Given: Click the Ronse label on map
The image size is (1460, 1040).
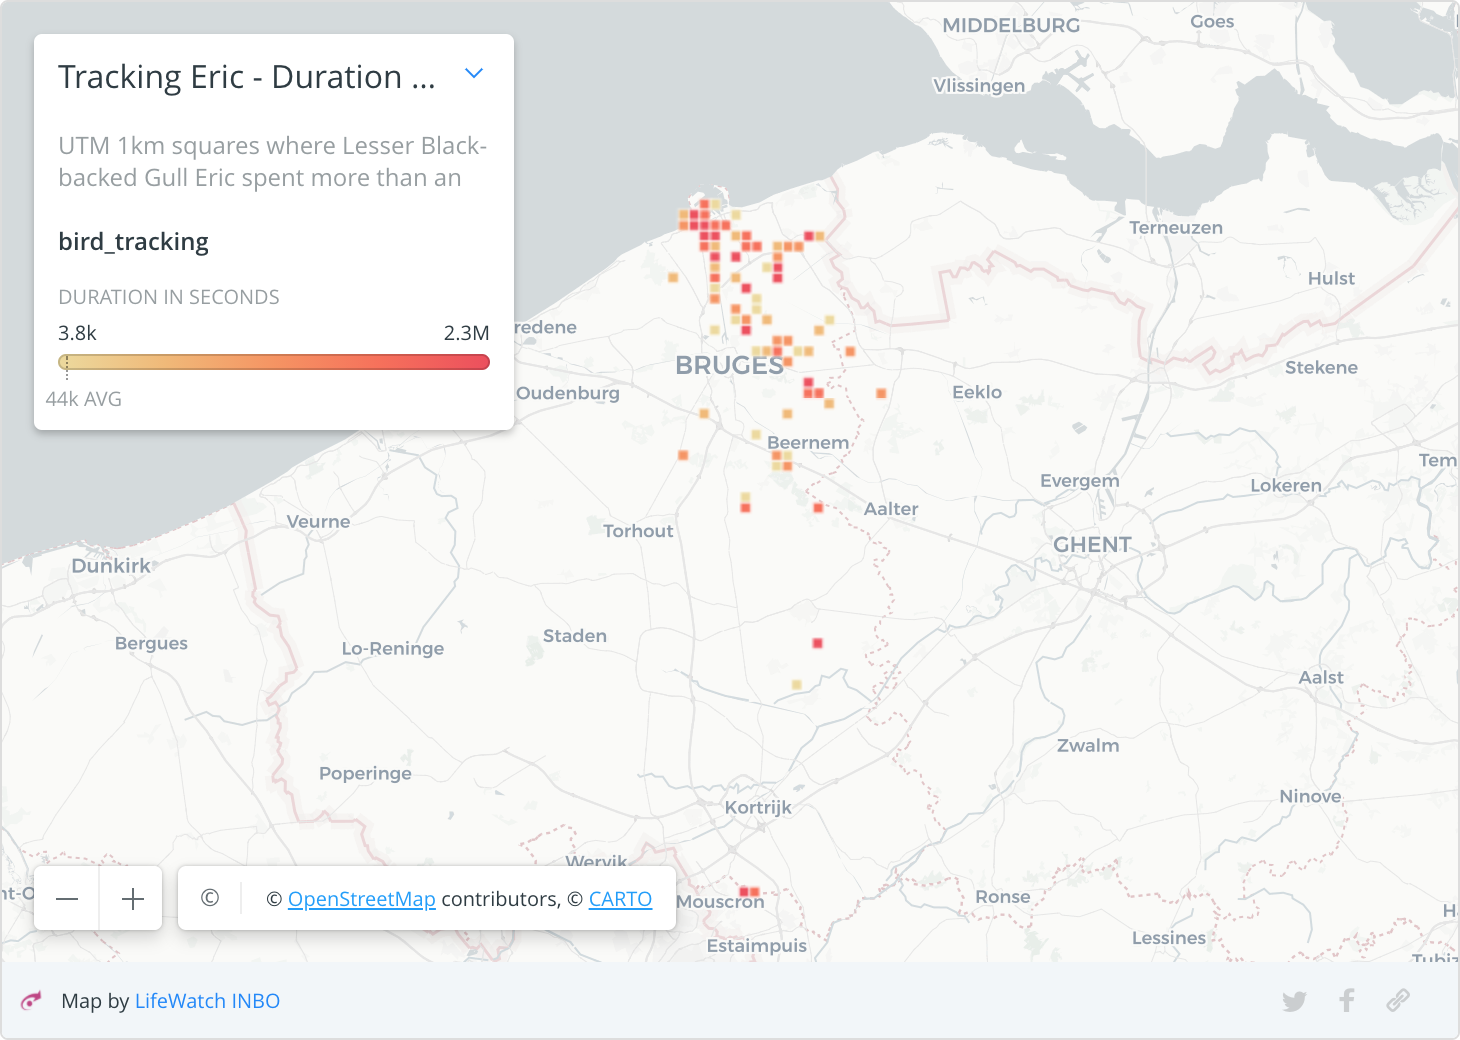Looking at the screenshot, I should point(1003,897).
